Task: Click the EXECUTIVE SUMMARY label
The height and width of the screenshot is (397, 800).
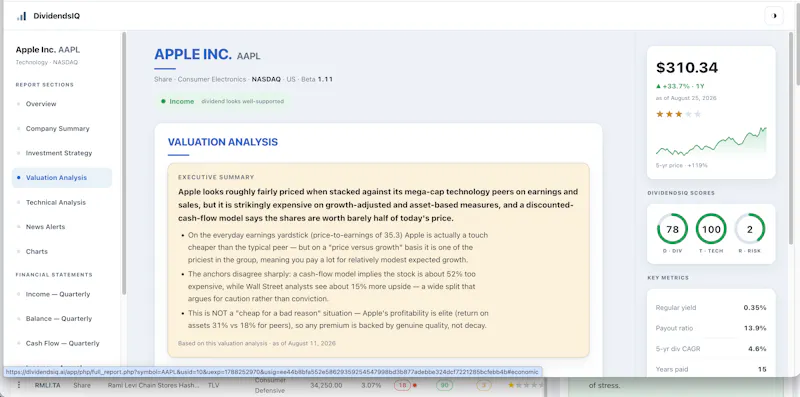Action: pos(216,178)
